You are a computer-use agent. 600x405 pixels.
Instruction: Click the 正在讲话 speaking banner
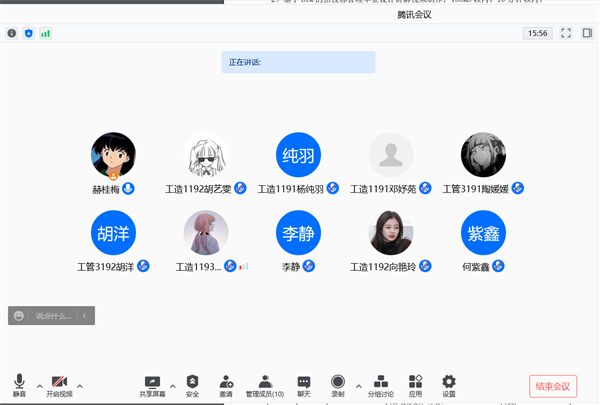(298, 62)
